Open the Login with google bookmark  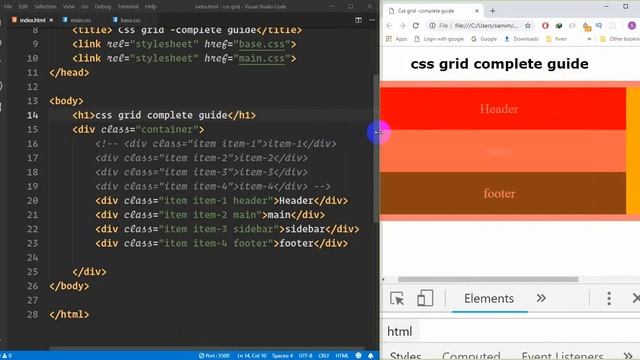(439, 39)
